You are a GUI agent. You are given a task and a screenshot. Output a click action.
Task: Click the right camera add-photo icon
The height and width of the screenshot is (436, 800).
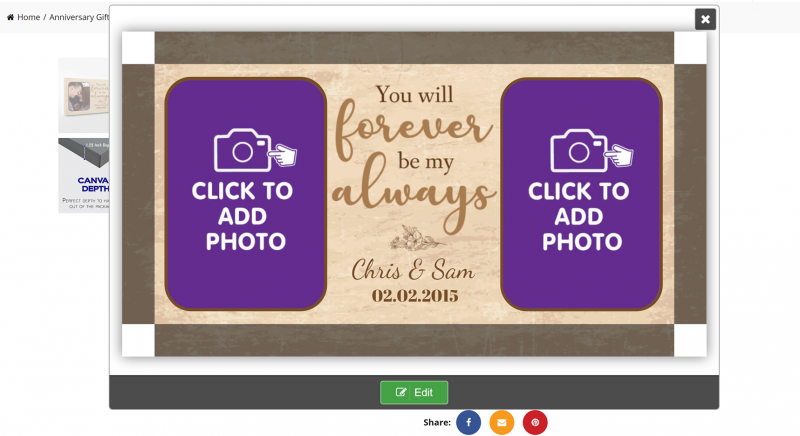tap(591, 150)
